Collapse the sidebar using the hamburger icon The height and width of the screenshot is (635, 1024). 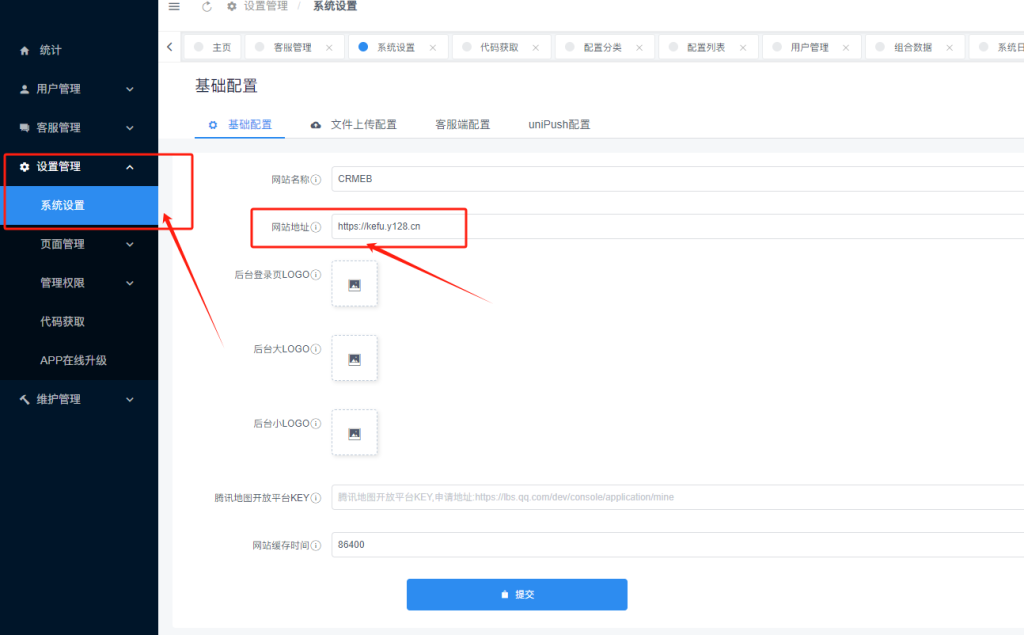(x=173, y=6)
